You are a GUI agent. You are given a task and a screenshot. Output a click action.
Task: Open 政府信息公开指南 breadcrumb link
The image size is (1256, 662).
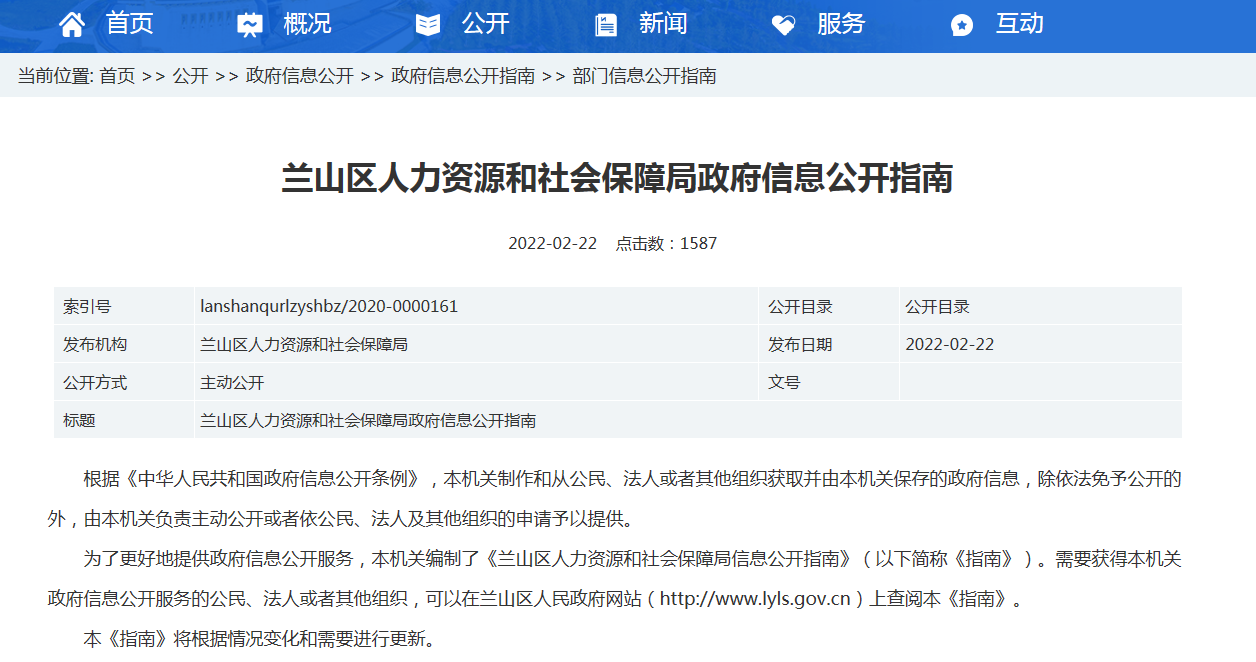point(463,76)
